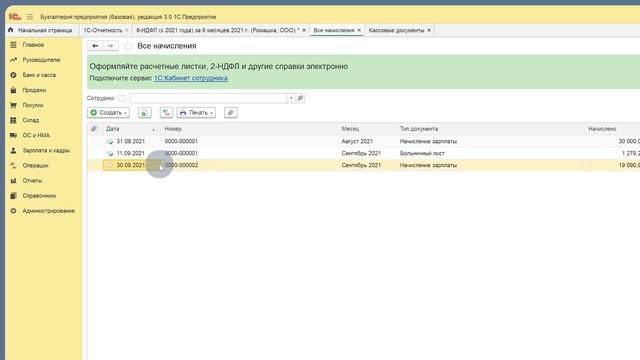Click the Начислено column header
The image size is (640, 360).
[x=602, y=129]
